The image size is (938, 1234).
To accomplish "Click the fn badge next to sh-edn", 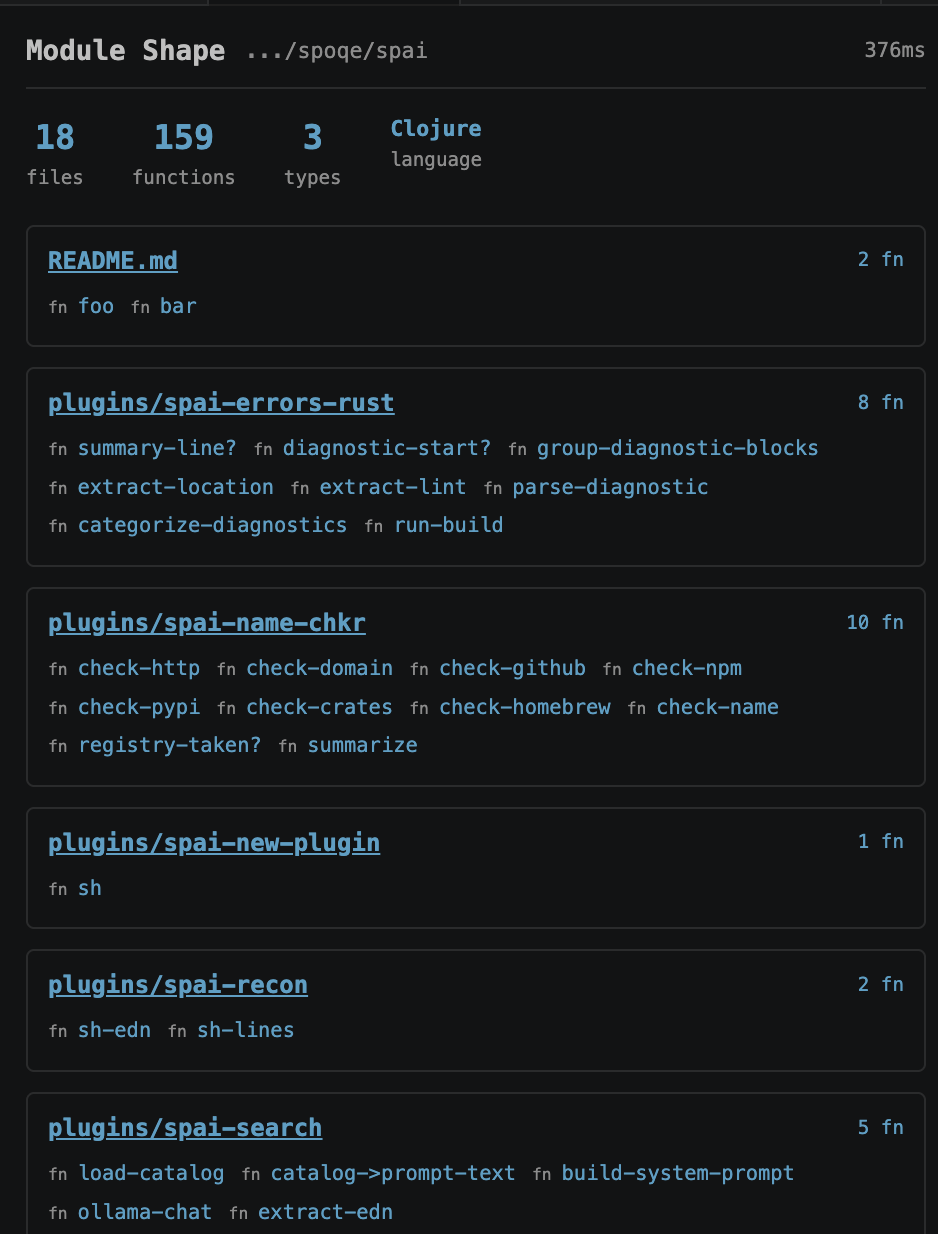I will pos(58,1031).
